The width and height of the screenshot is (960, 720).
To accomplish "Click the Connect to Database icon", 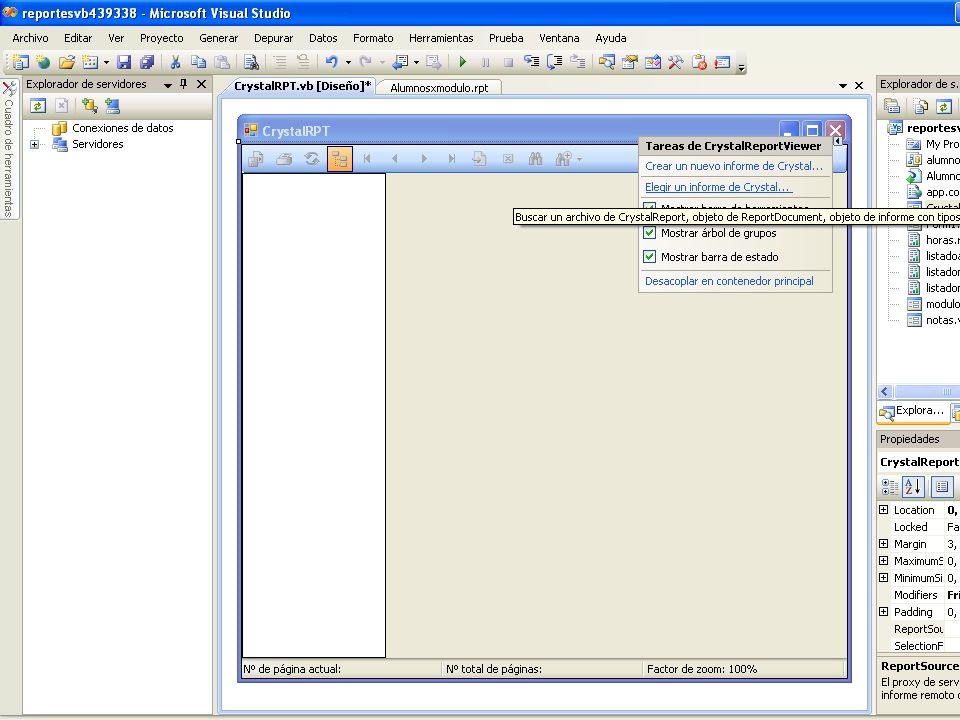I will 89,107.
